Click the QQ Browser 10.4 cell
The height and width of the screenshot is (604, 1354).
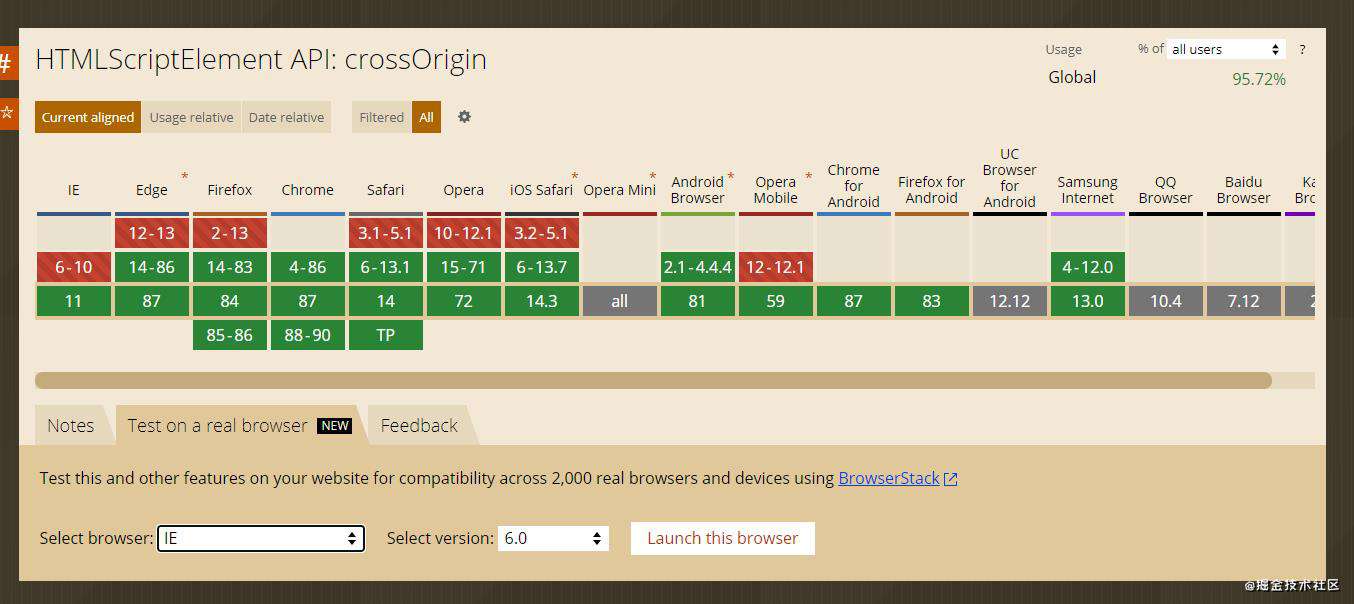pyautogui.click(x=1166, y=301)
